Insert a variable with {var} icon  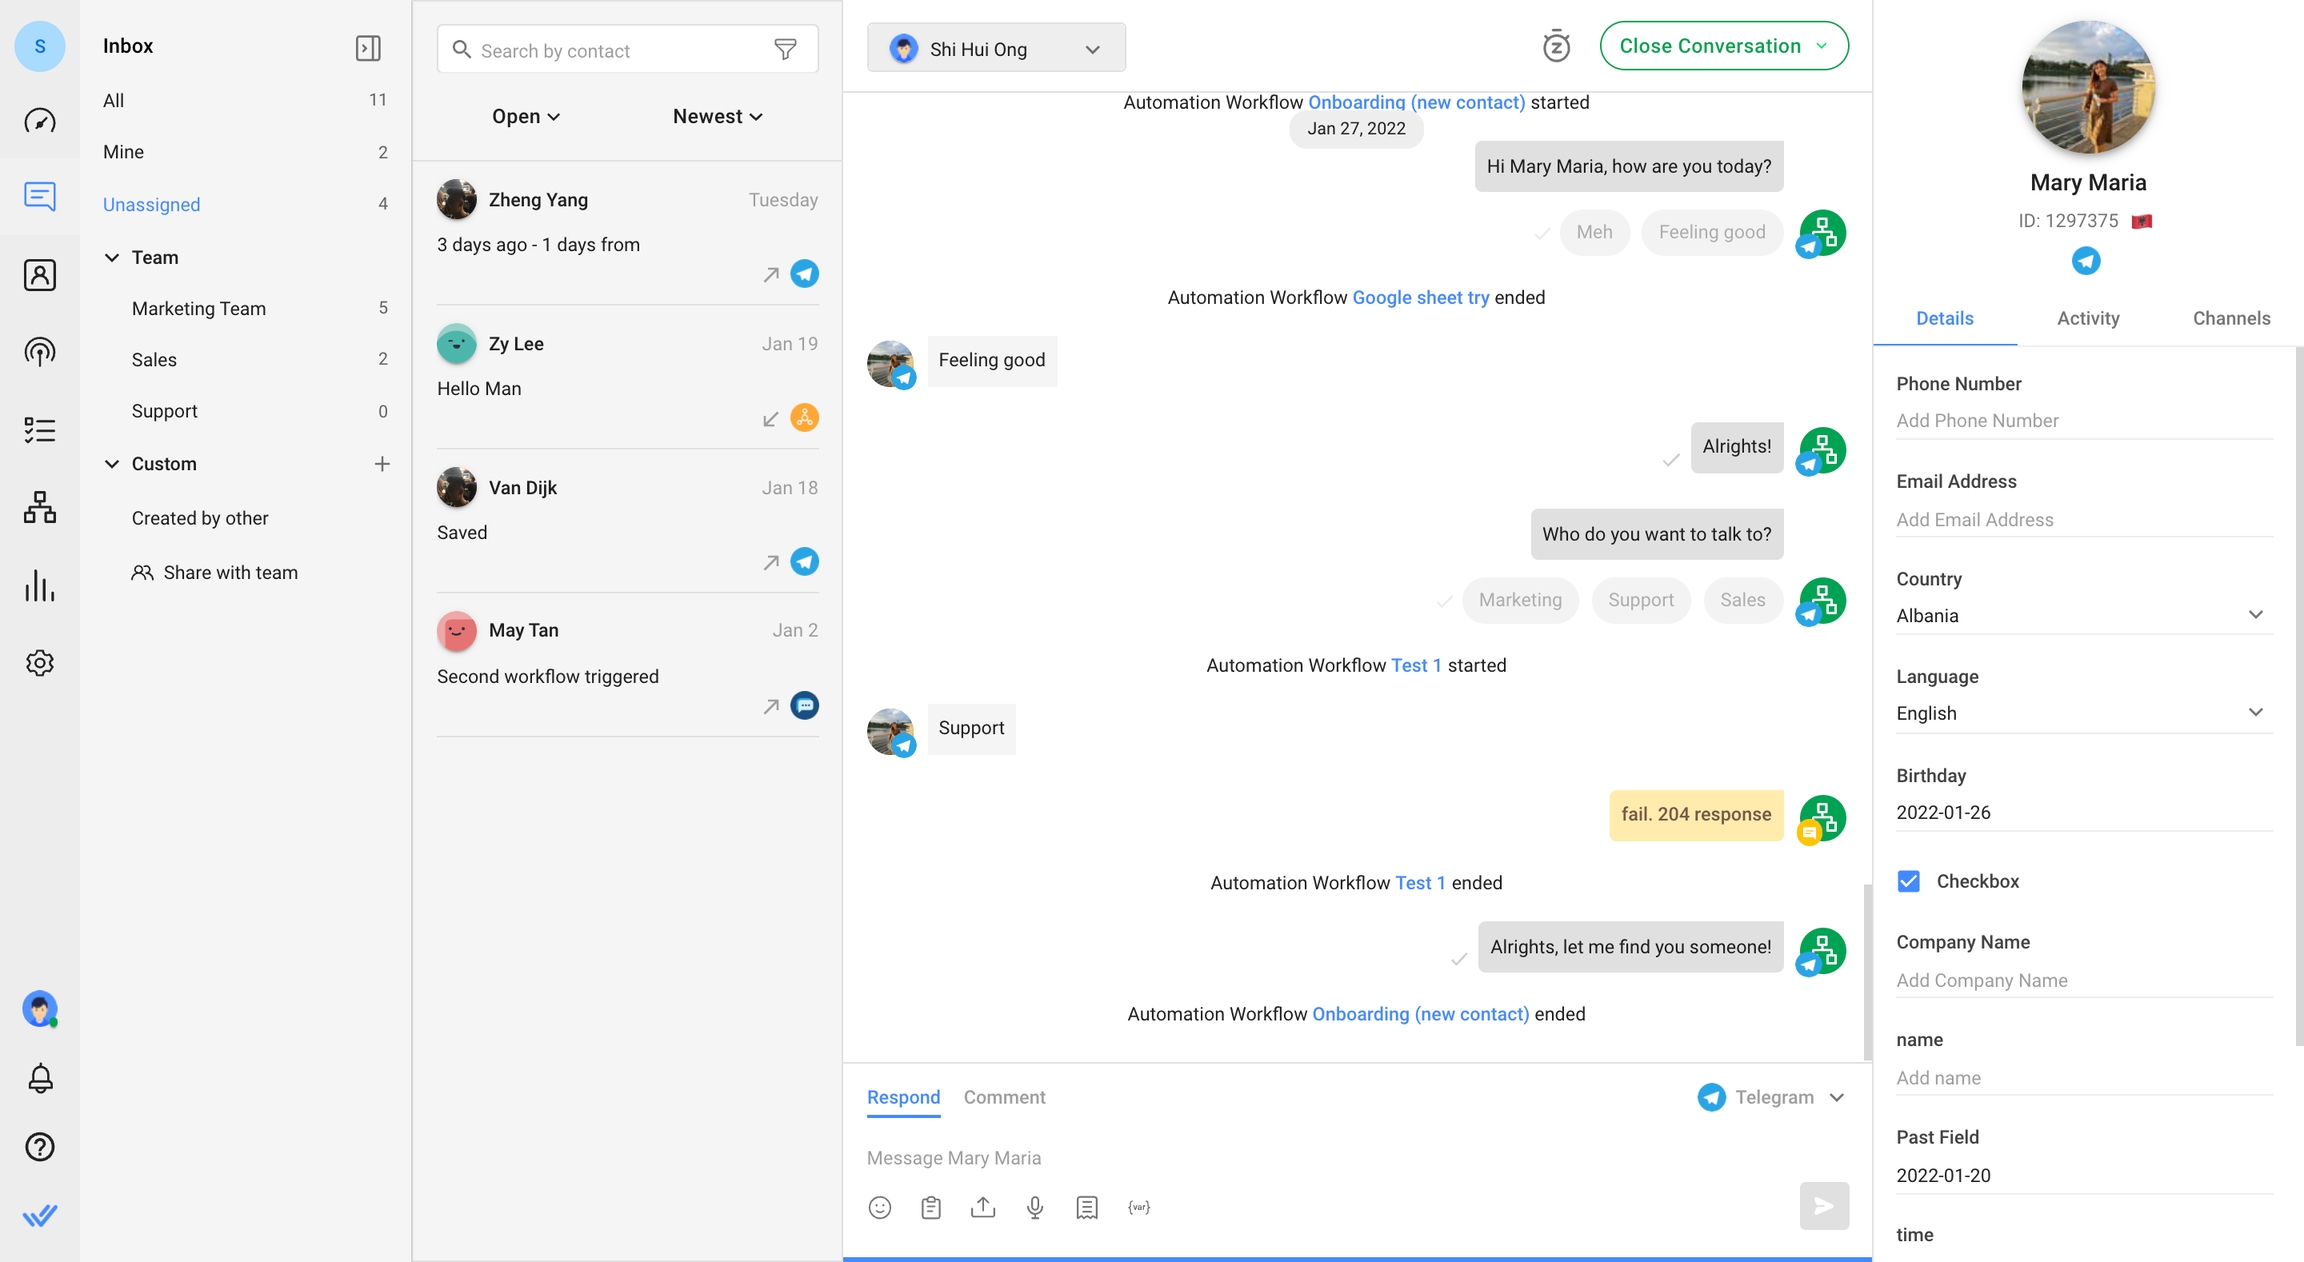1139,1207
